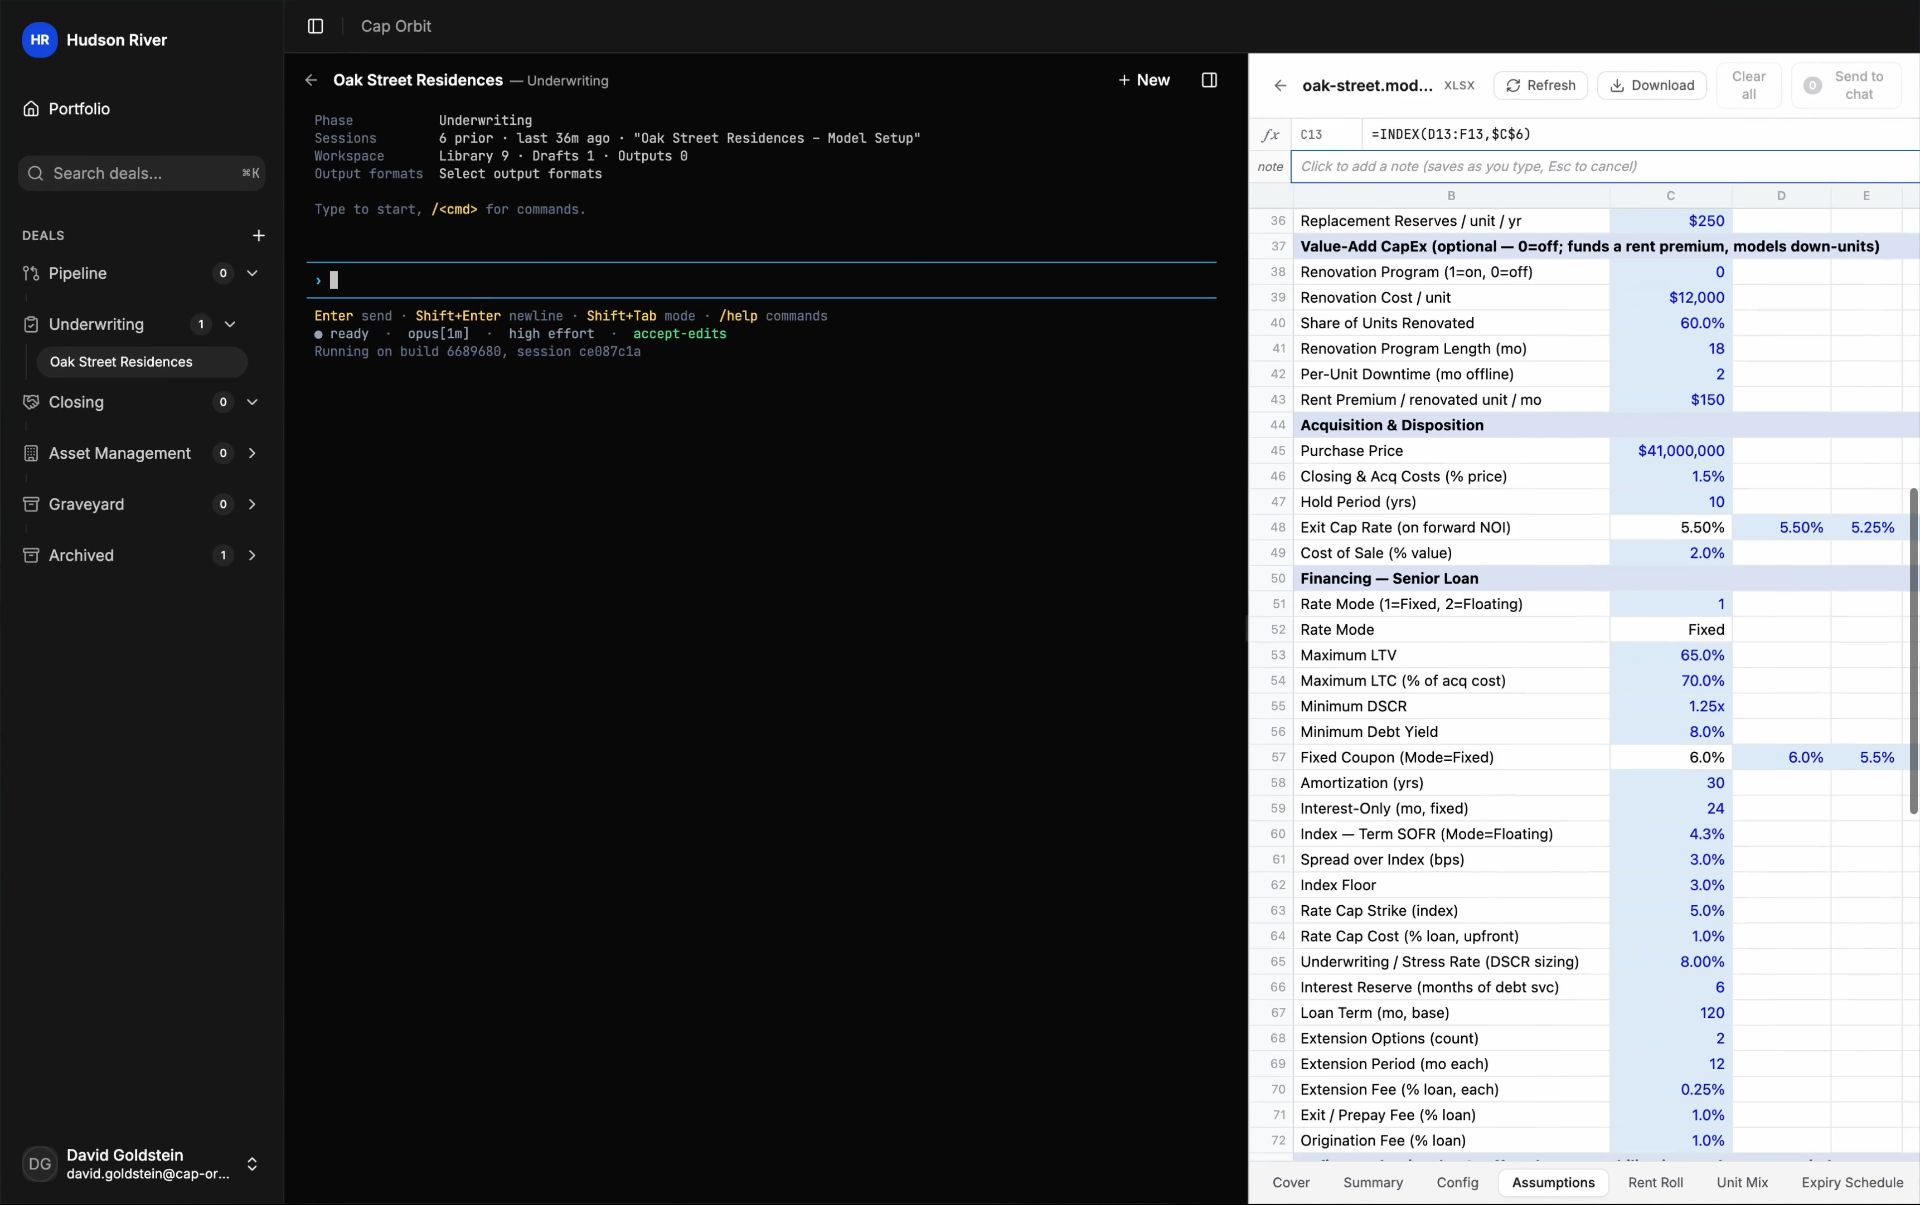Click the HR Hudson River workspace avatar
This screenshot has height=1205, width=1920.
pos(39,40)
